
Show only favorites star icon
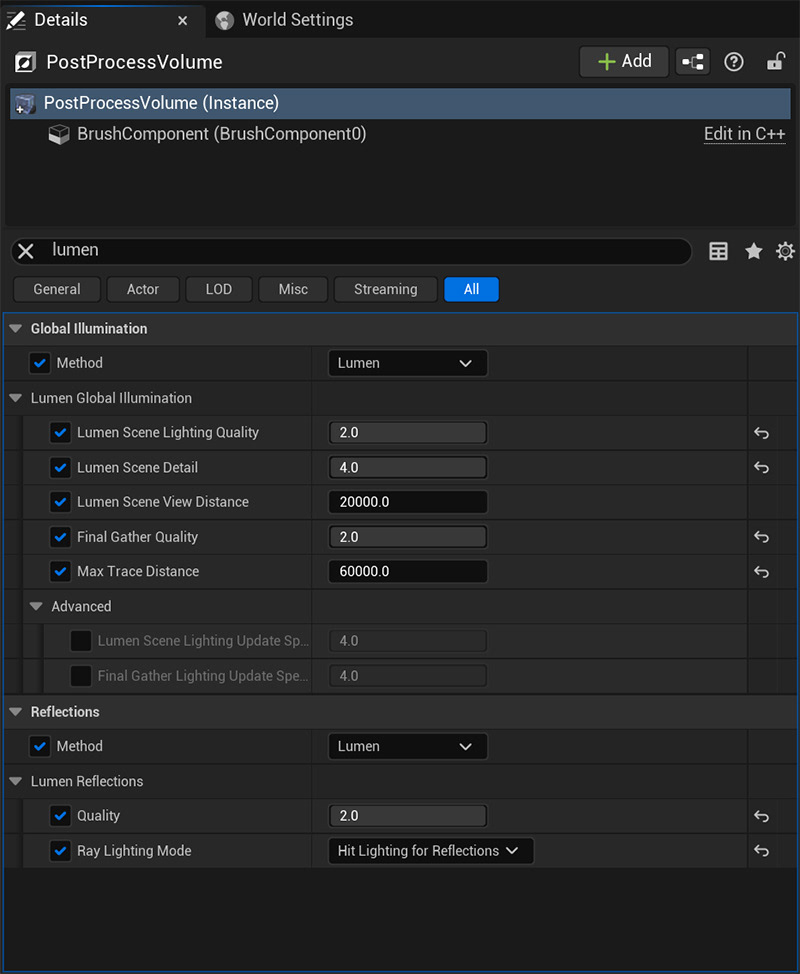(x=753, y=251)
